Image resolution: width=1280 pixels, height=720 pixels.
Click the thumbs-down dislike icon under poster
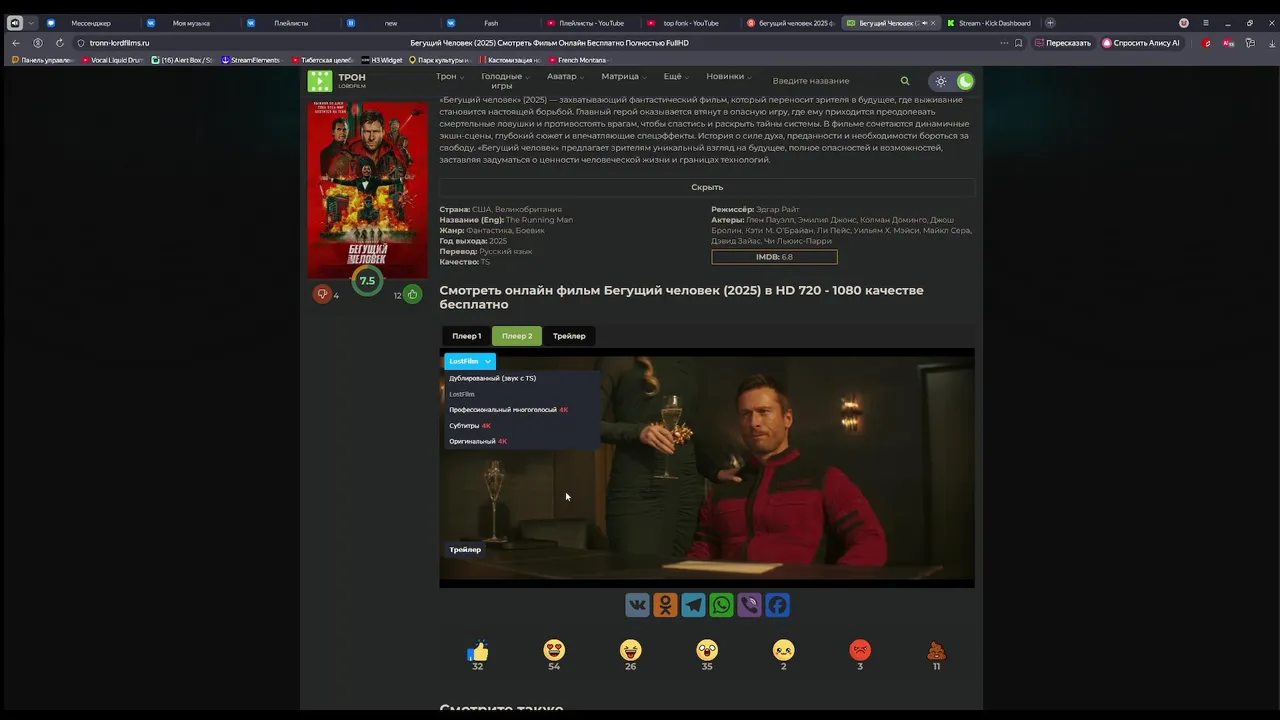pos(322,294)
